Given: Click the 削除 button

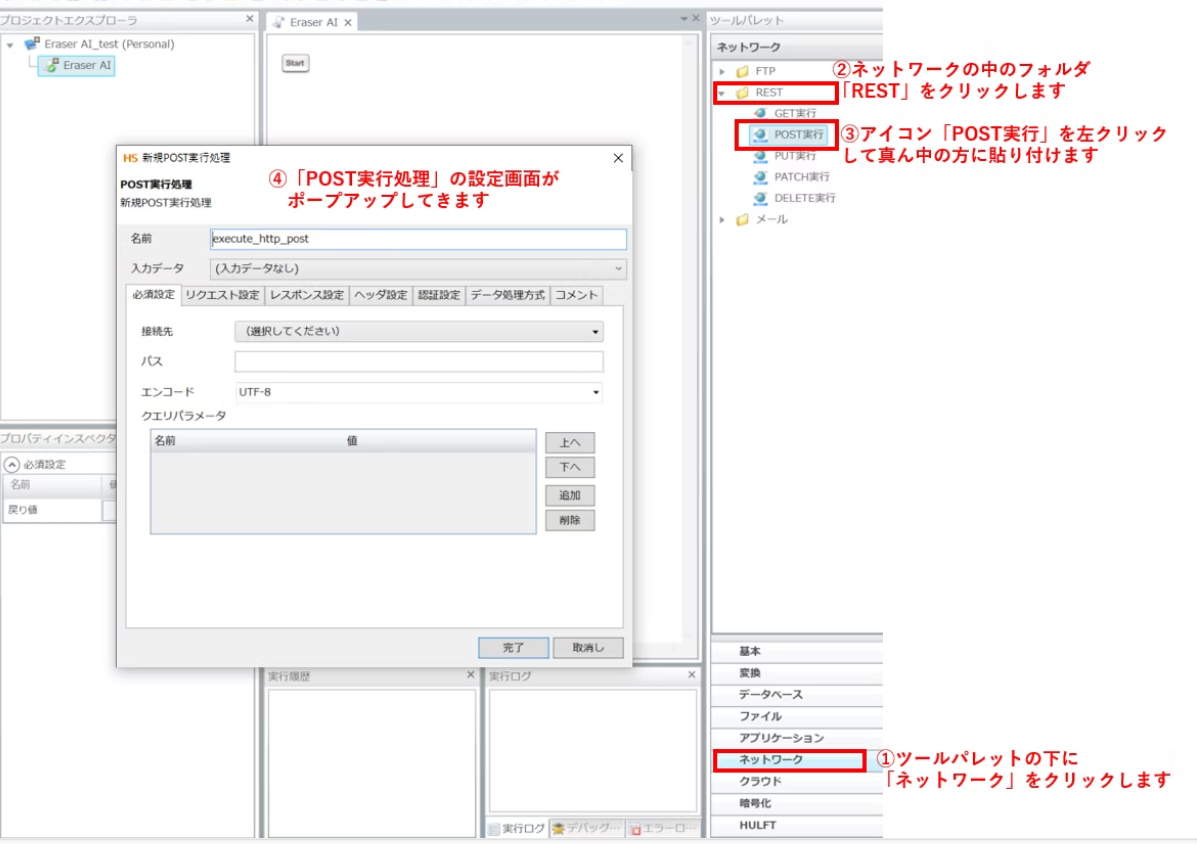Looking at the screenshot, I should 569,520.
